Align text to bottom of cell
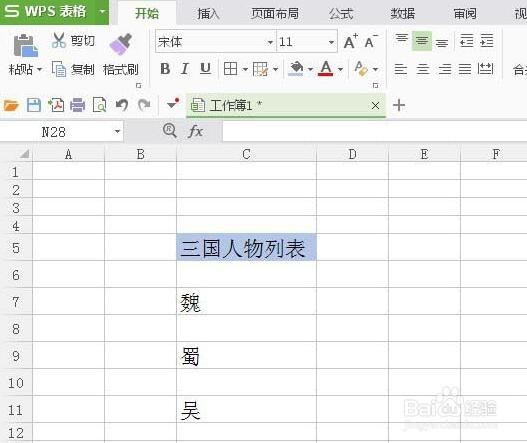This screenshot has height=443, width=527. coord(442,42)
